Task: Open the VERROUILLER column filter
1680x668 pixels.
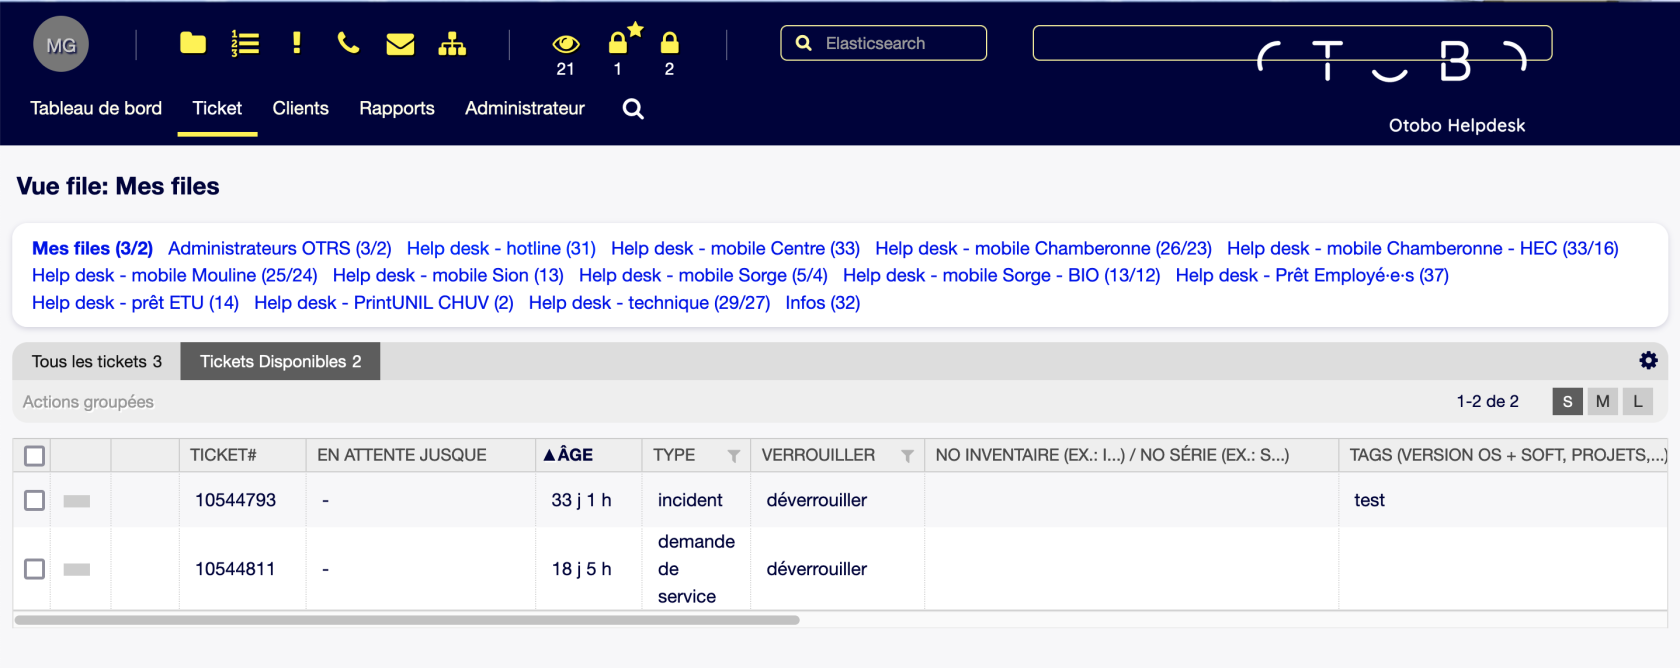Action: point(907,456)
